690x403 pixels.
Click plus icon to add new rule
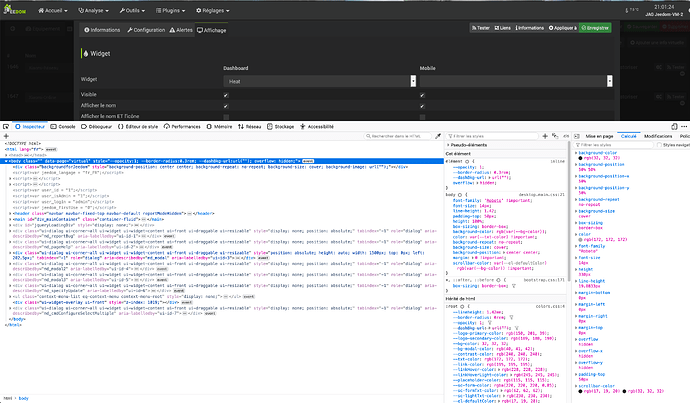coord(545,136)
